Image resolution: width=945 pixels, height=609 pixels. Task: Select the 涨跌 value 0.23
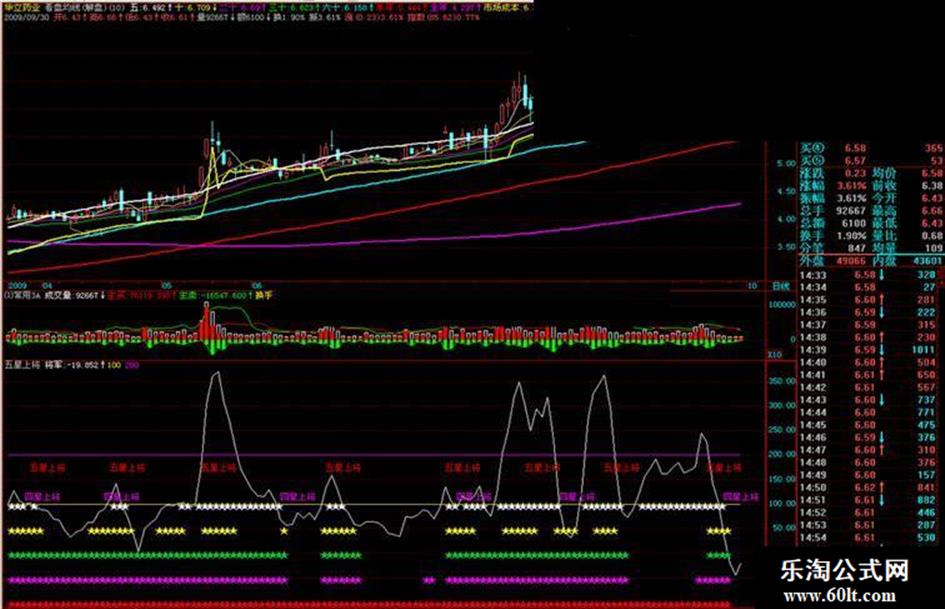click(855, 174)
